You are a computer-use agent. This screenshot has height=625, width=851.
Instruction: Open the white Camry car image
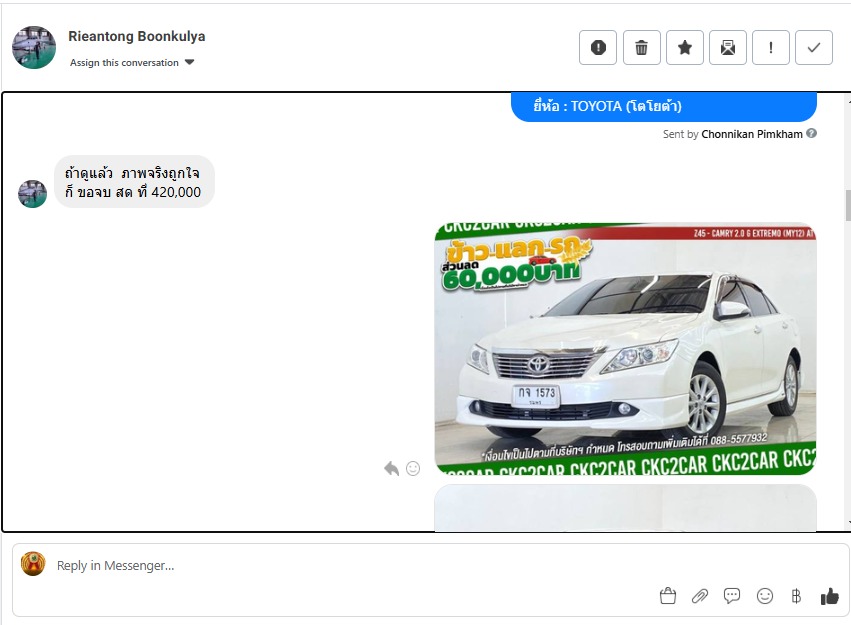(625, 349)
